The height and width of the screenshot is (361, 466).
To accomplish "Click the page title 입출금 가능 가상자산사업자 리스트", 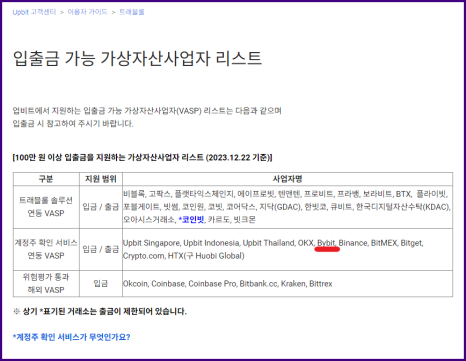I will click(137, 58).
